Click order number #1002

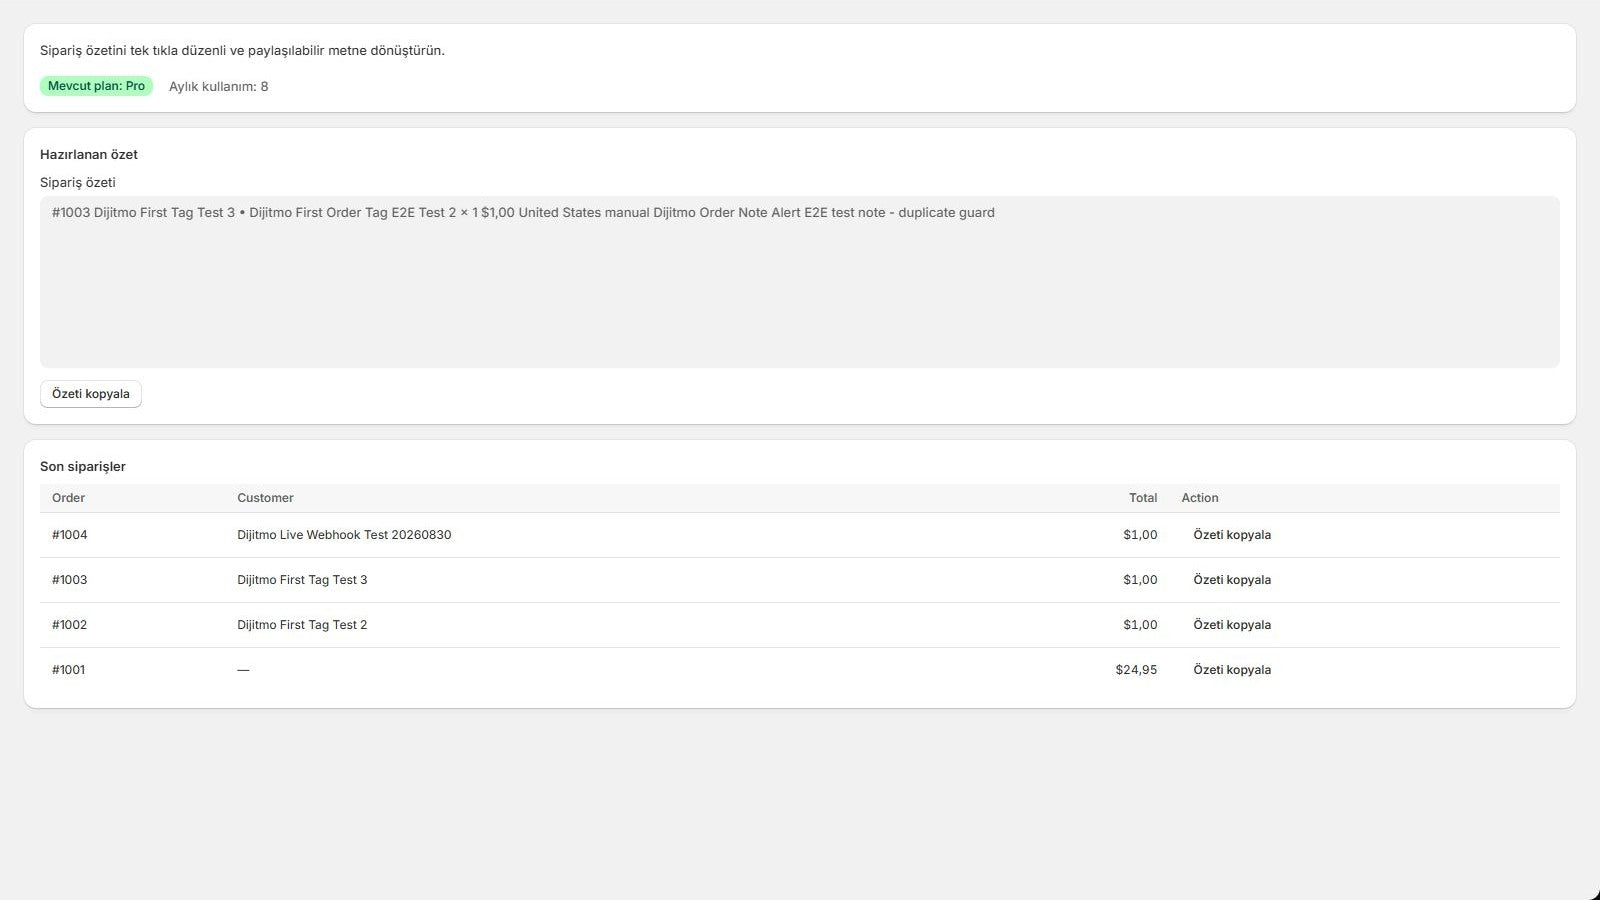click(x=70, y=625)
